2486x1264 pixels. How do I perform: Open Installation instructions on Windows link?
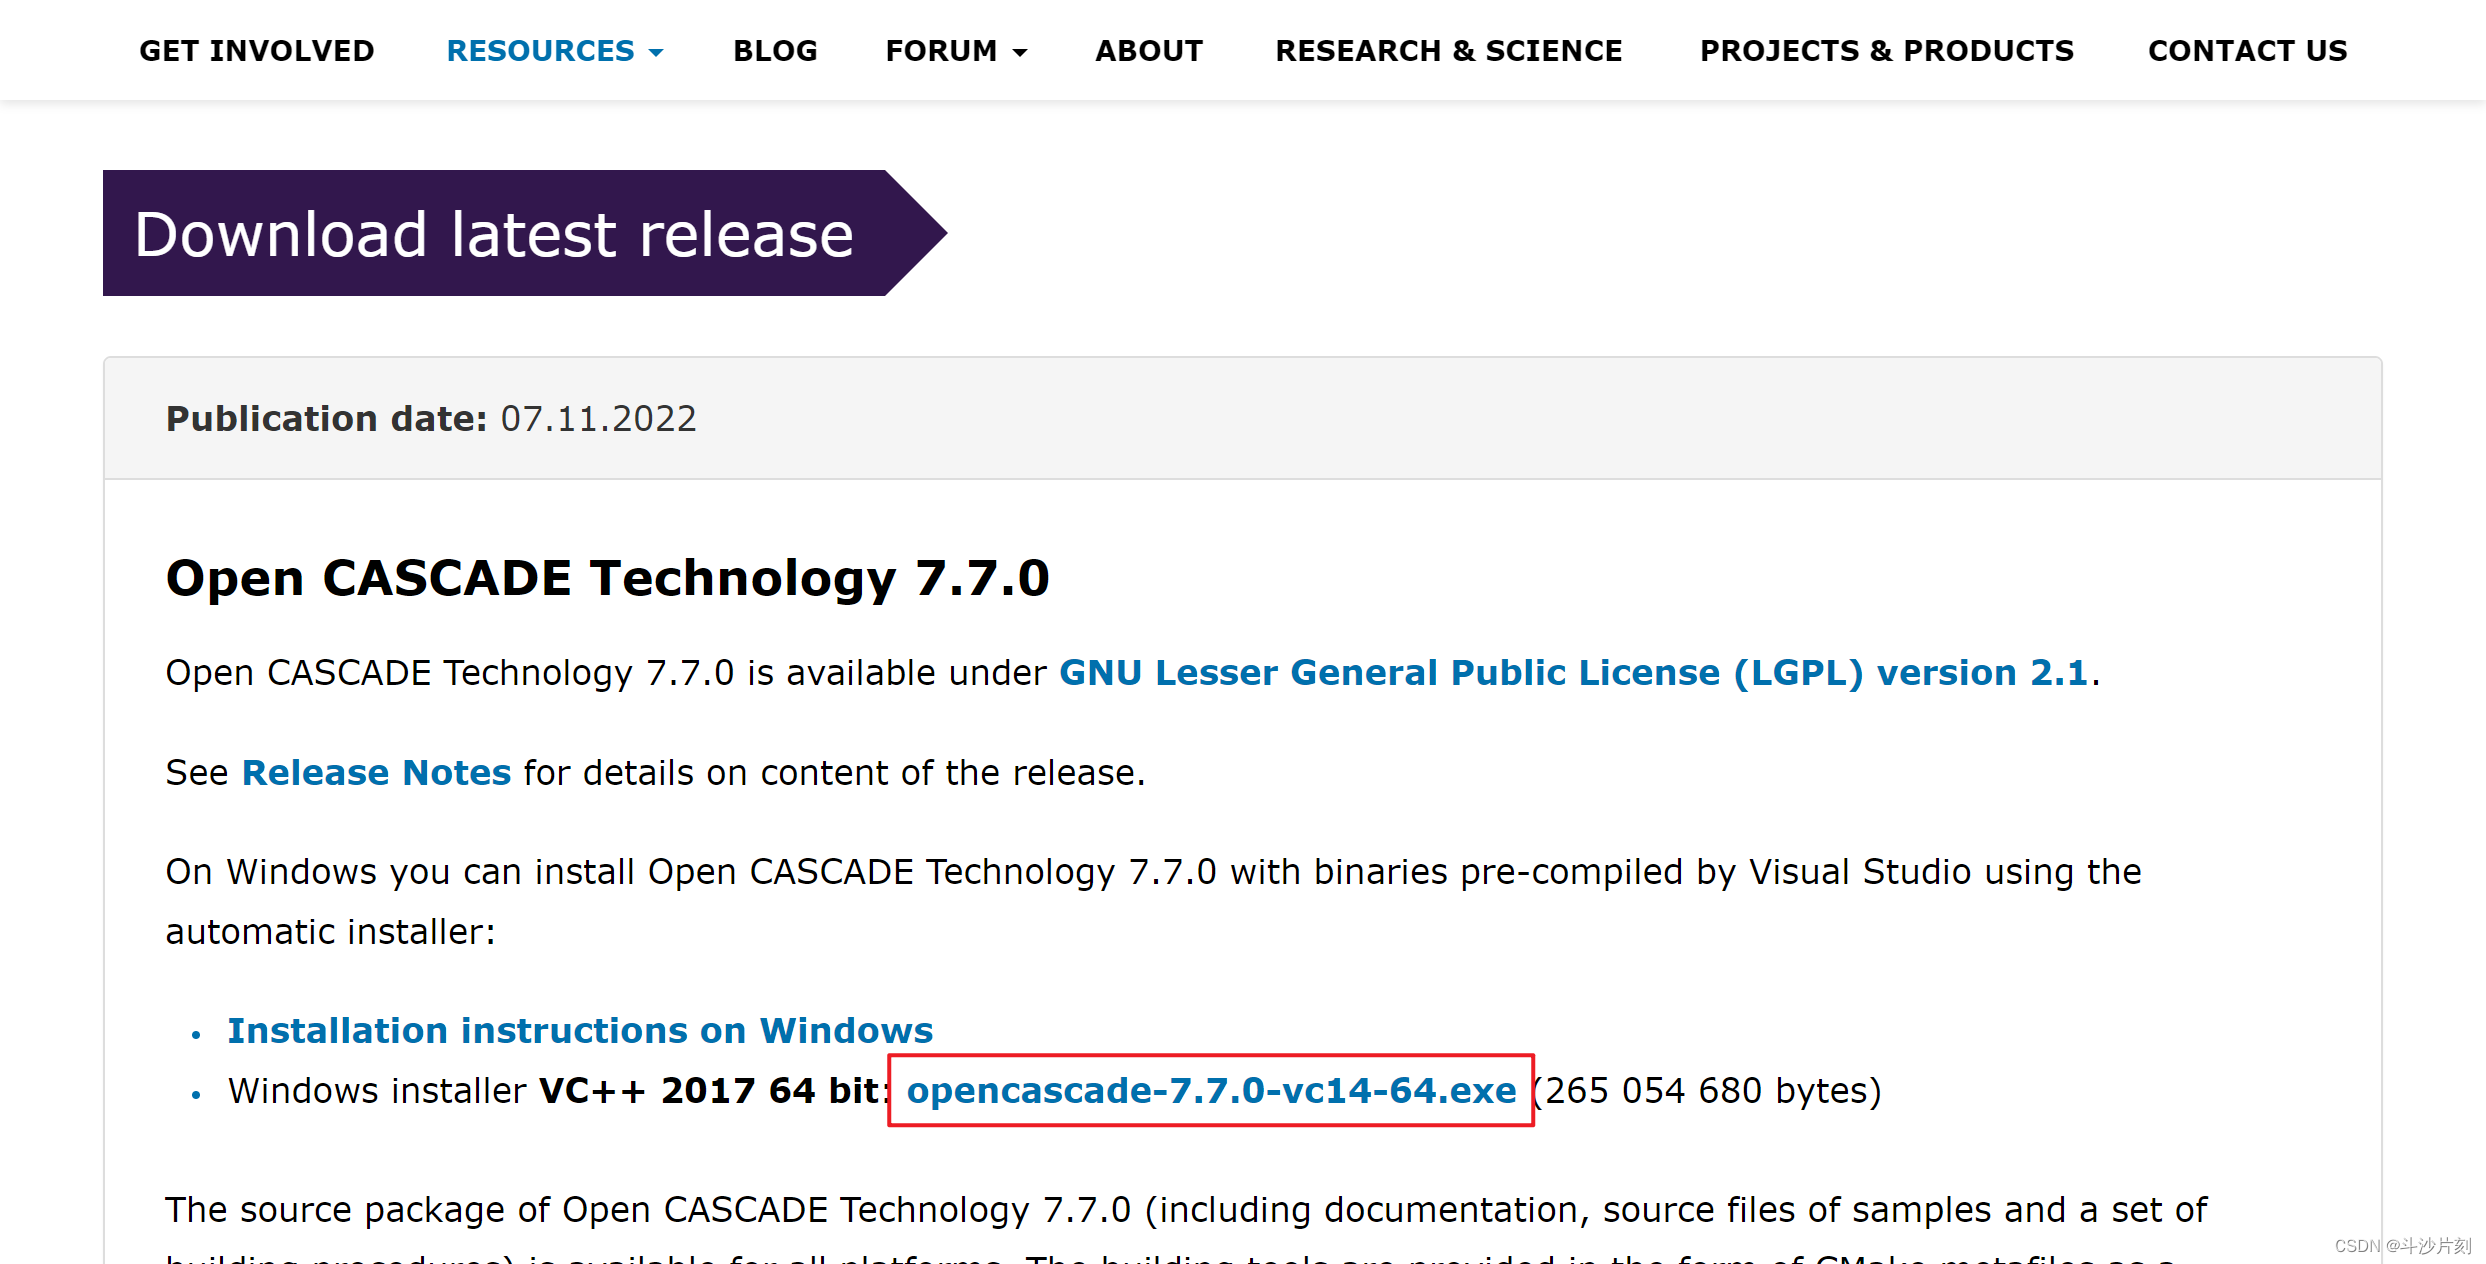tap(580, 1031)
